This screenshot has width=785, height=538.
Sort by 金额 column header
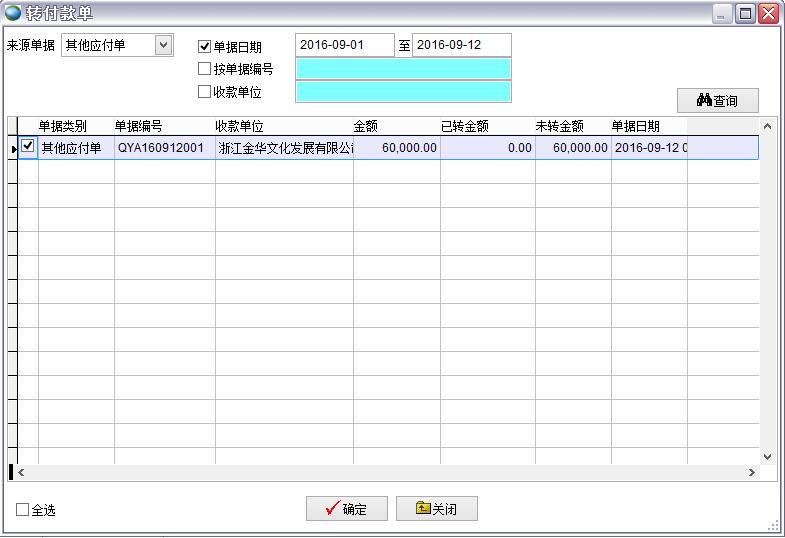coord(366,126)
